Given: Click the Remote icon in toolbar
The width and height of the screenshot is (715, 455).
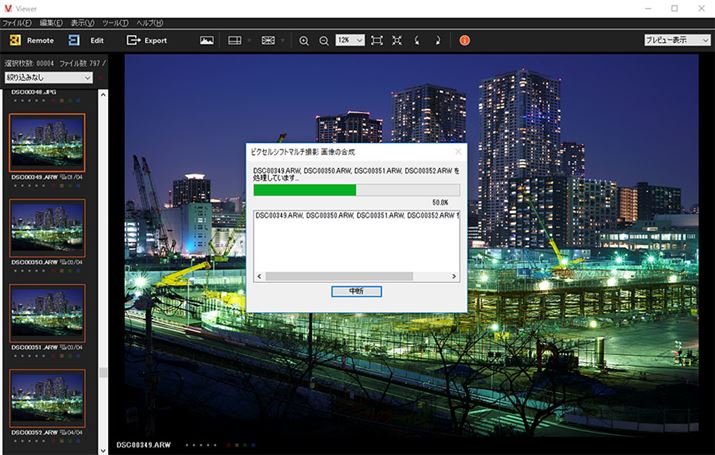Looking at the screenshot, I should 15,40.
